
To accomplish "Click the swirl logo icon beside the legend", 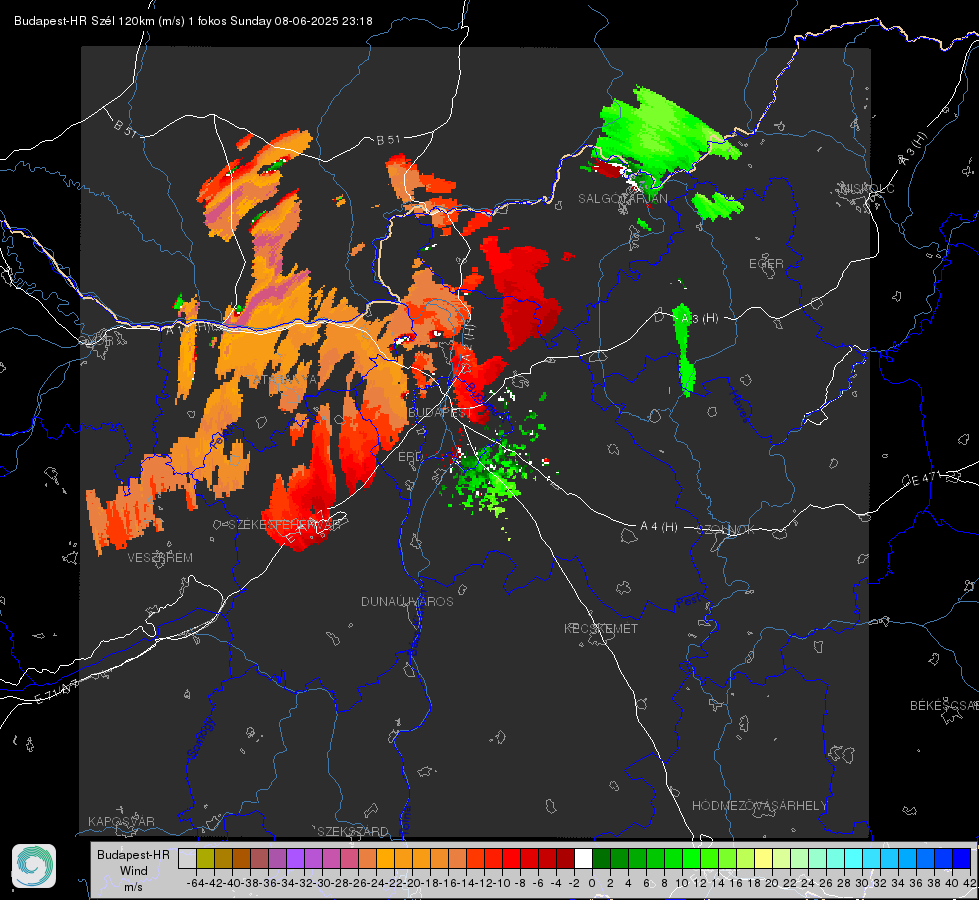I will [x=34, y=866].
